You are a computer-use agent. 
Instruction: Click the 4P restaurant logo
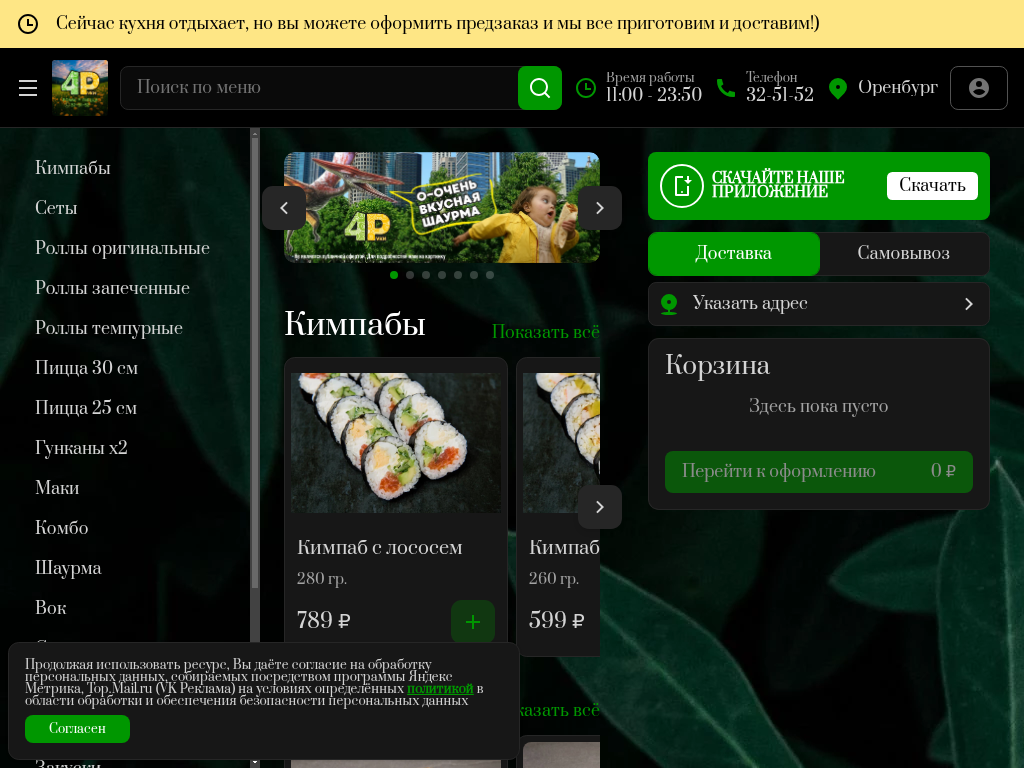click(x=80, y=88)
